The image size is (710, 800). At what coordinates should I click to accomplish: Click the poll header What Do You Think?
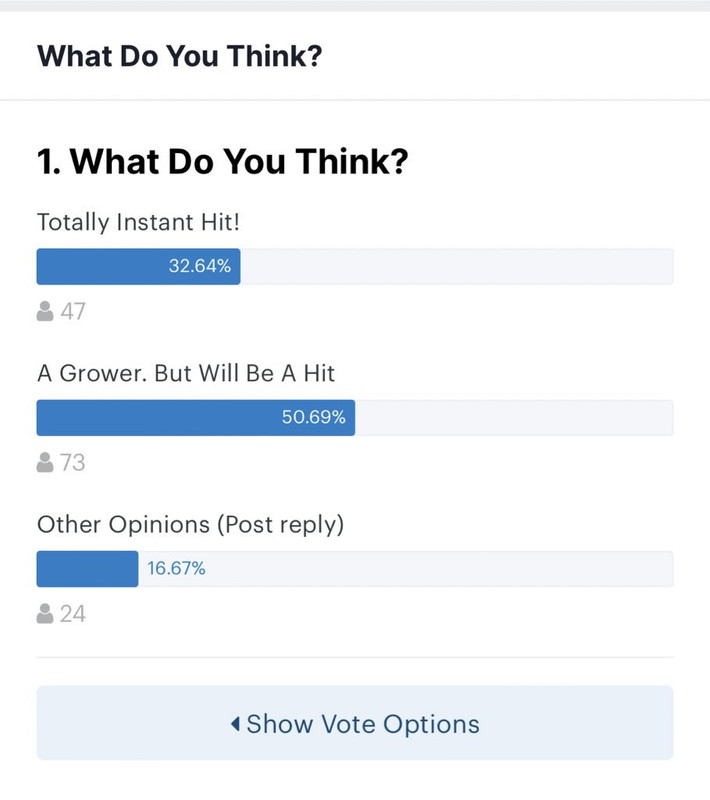pyautogui.click(x=180, y=56)
